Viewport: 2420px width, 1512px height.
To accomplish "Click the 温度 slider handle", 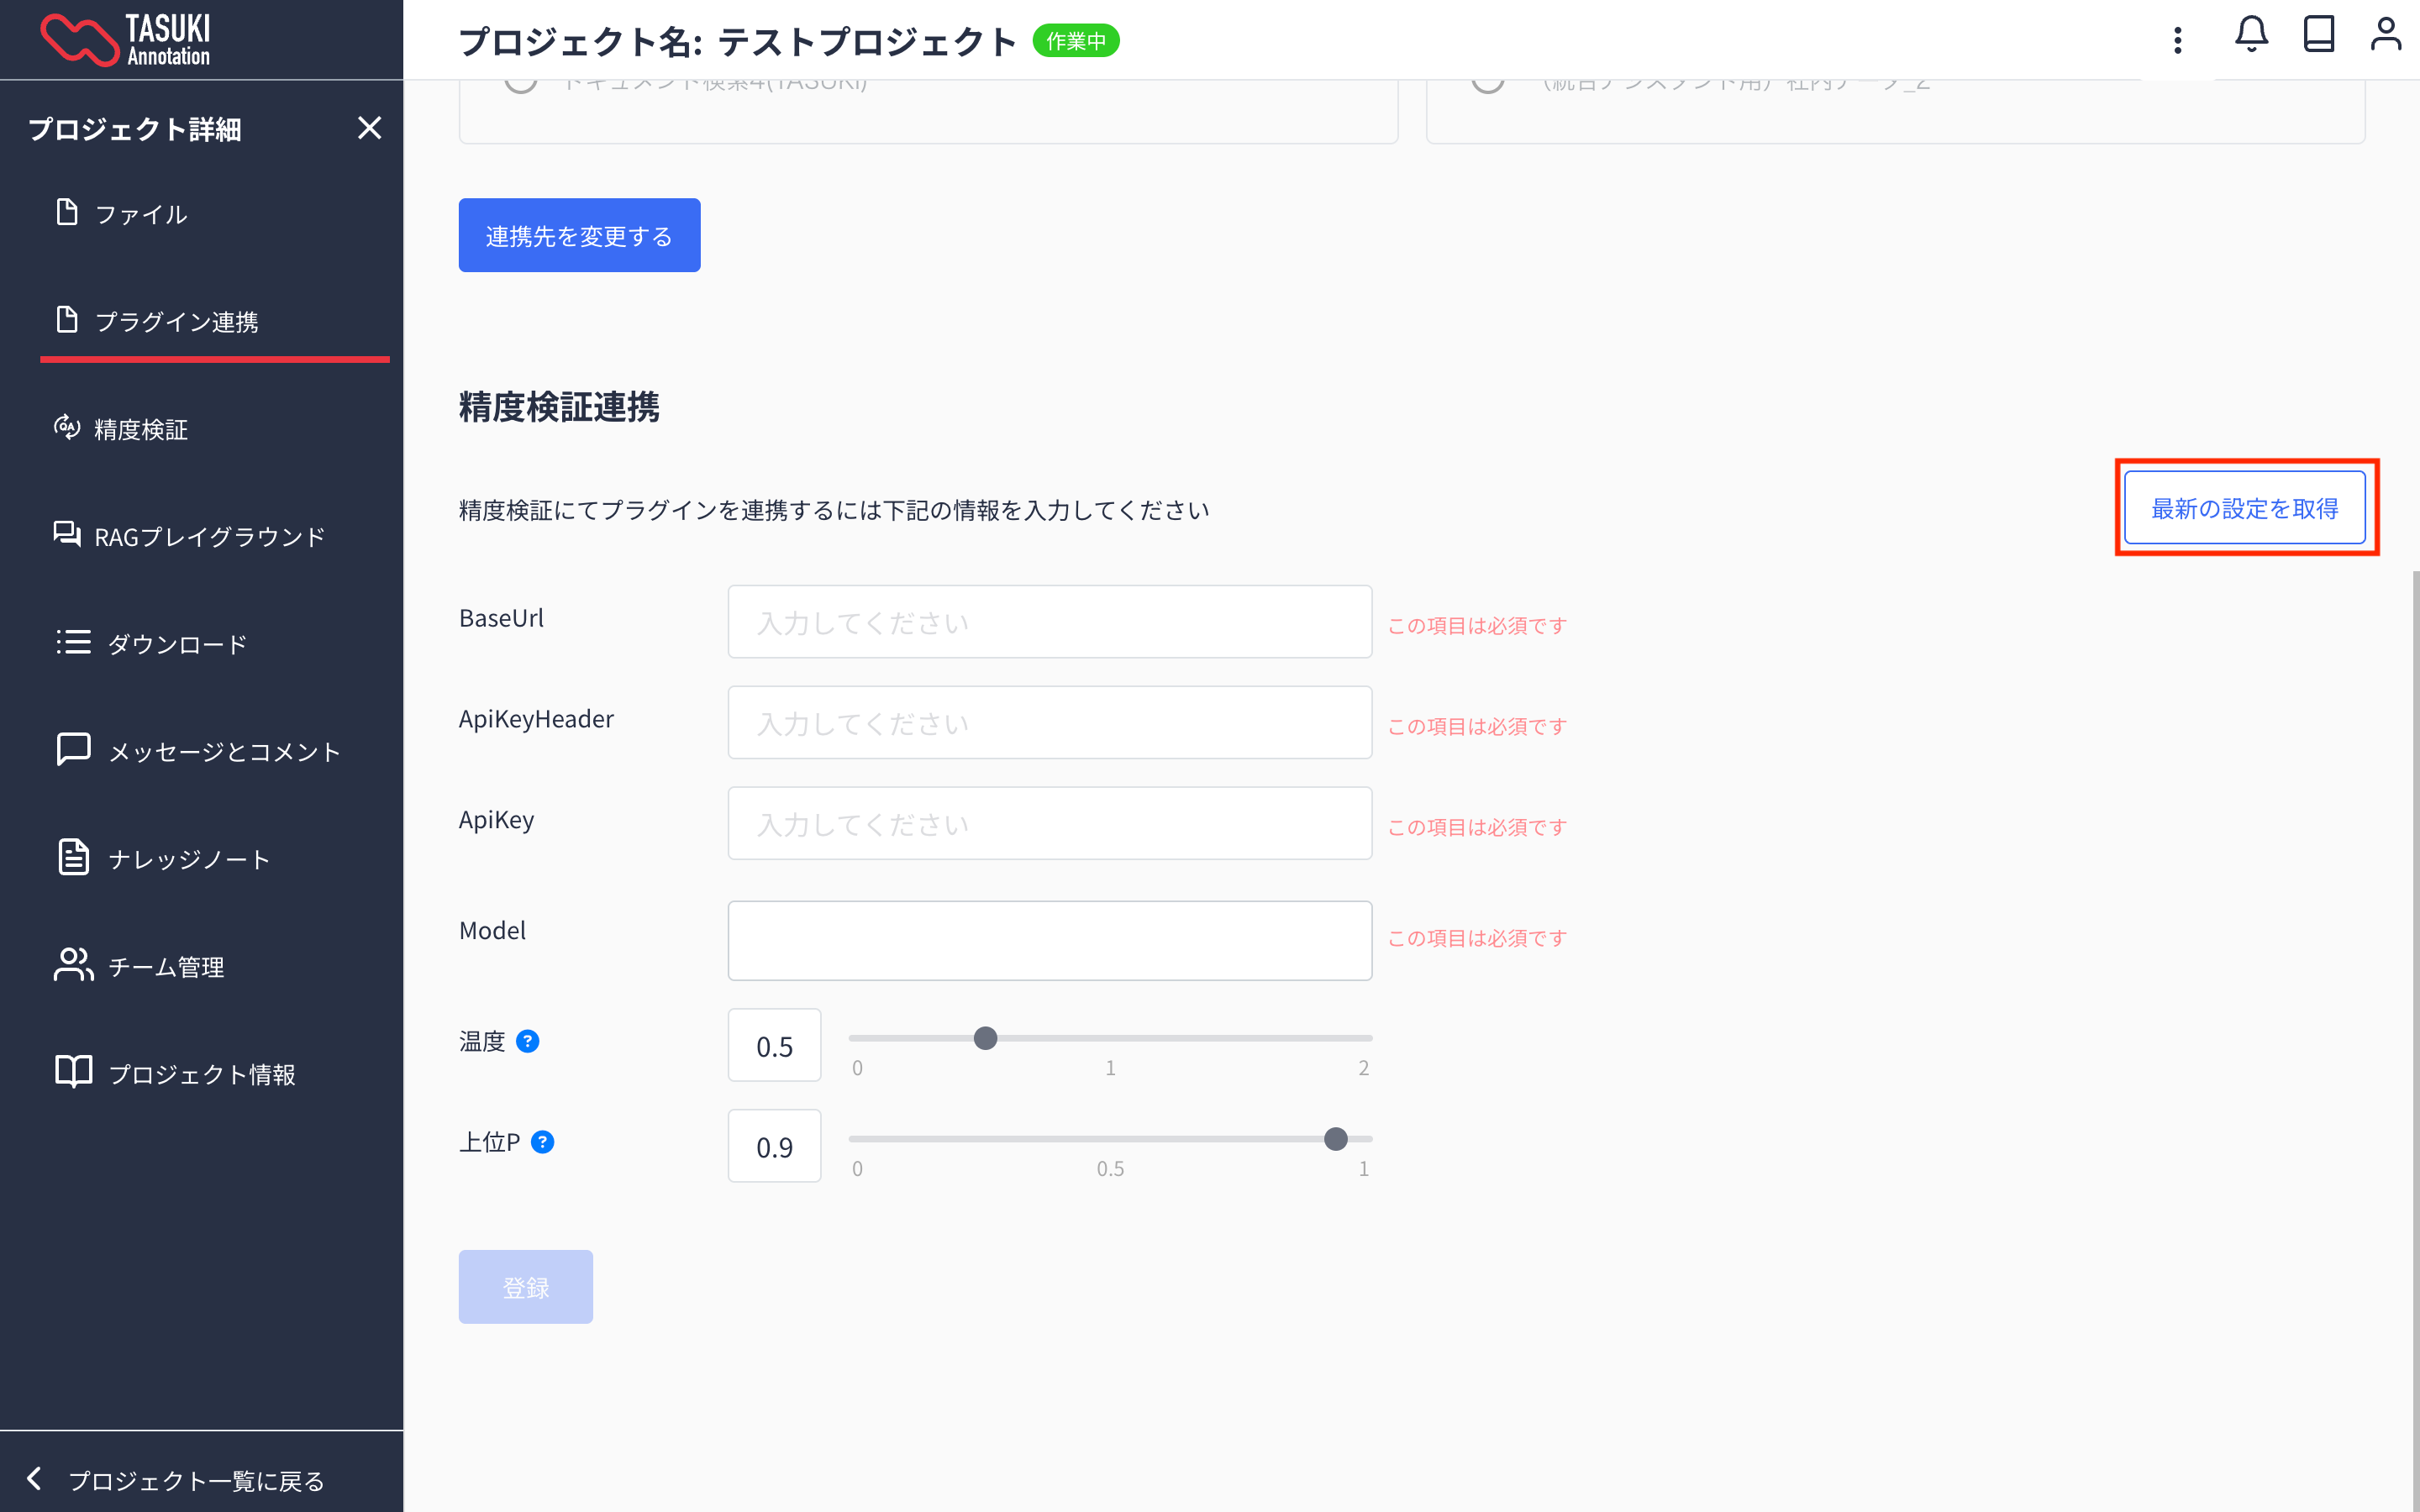I will (x=985, y=1038).
